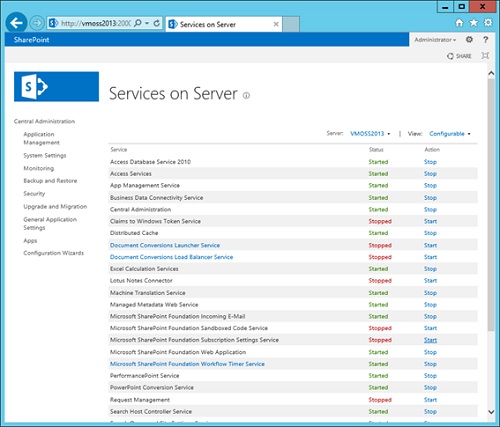Click the Stopped status of Request Management
Image resolution: width=500 pixels, height=427 pixels.
point(380,400)
